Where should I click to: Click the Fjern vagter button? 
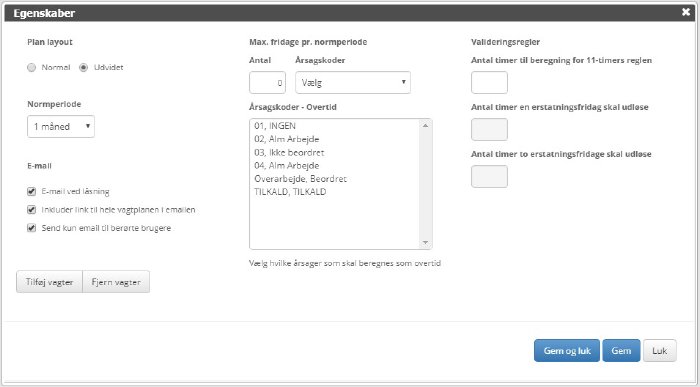[x=116, y=282]
